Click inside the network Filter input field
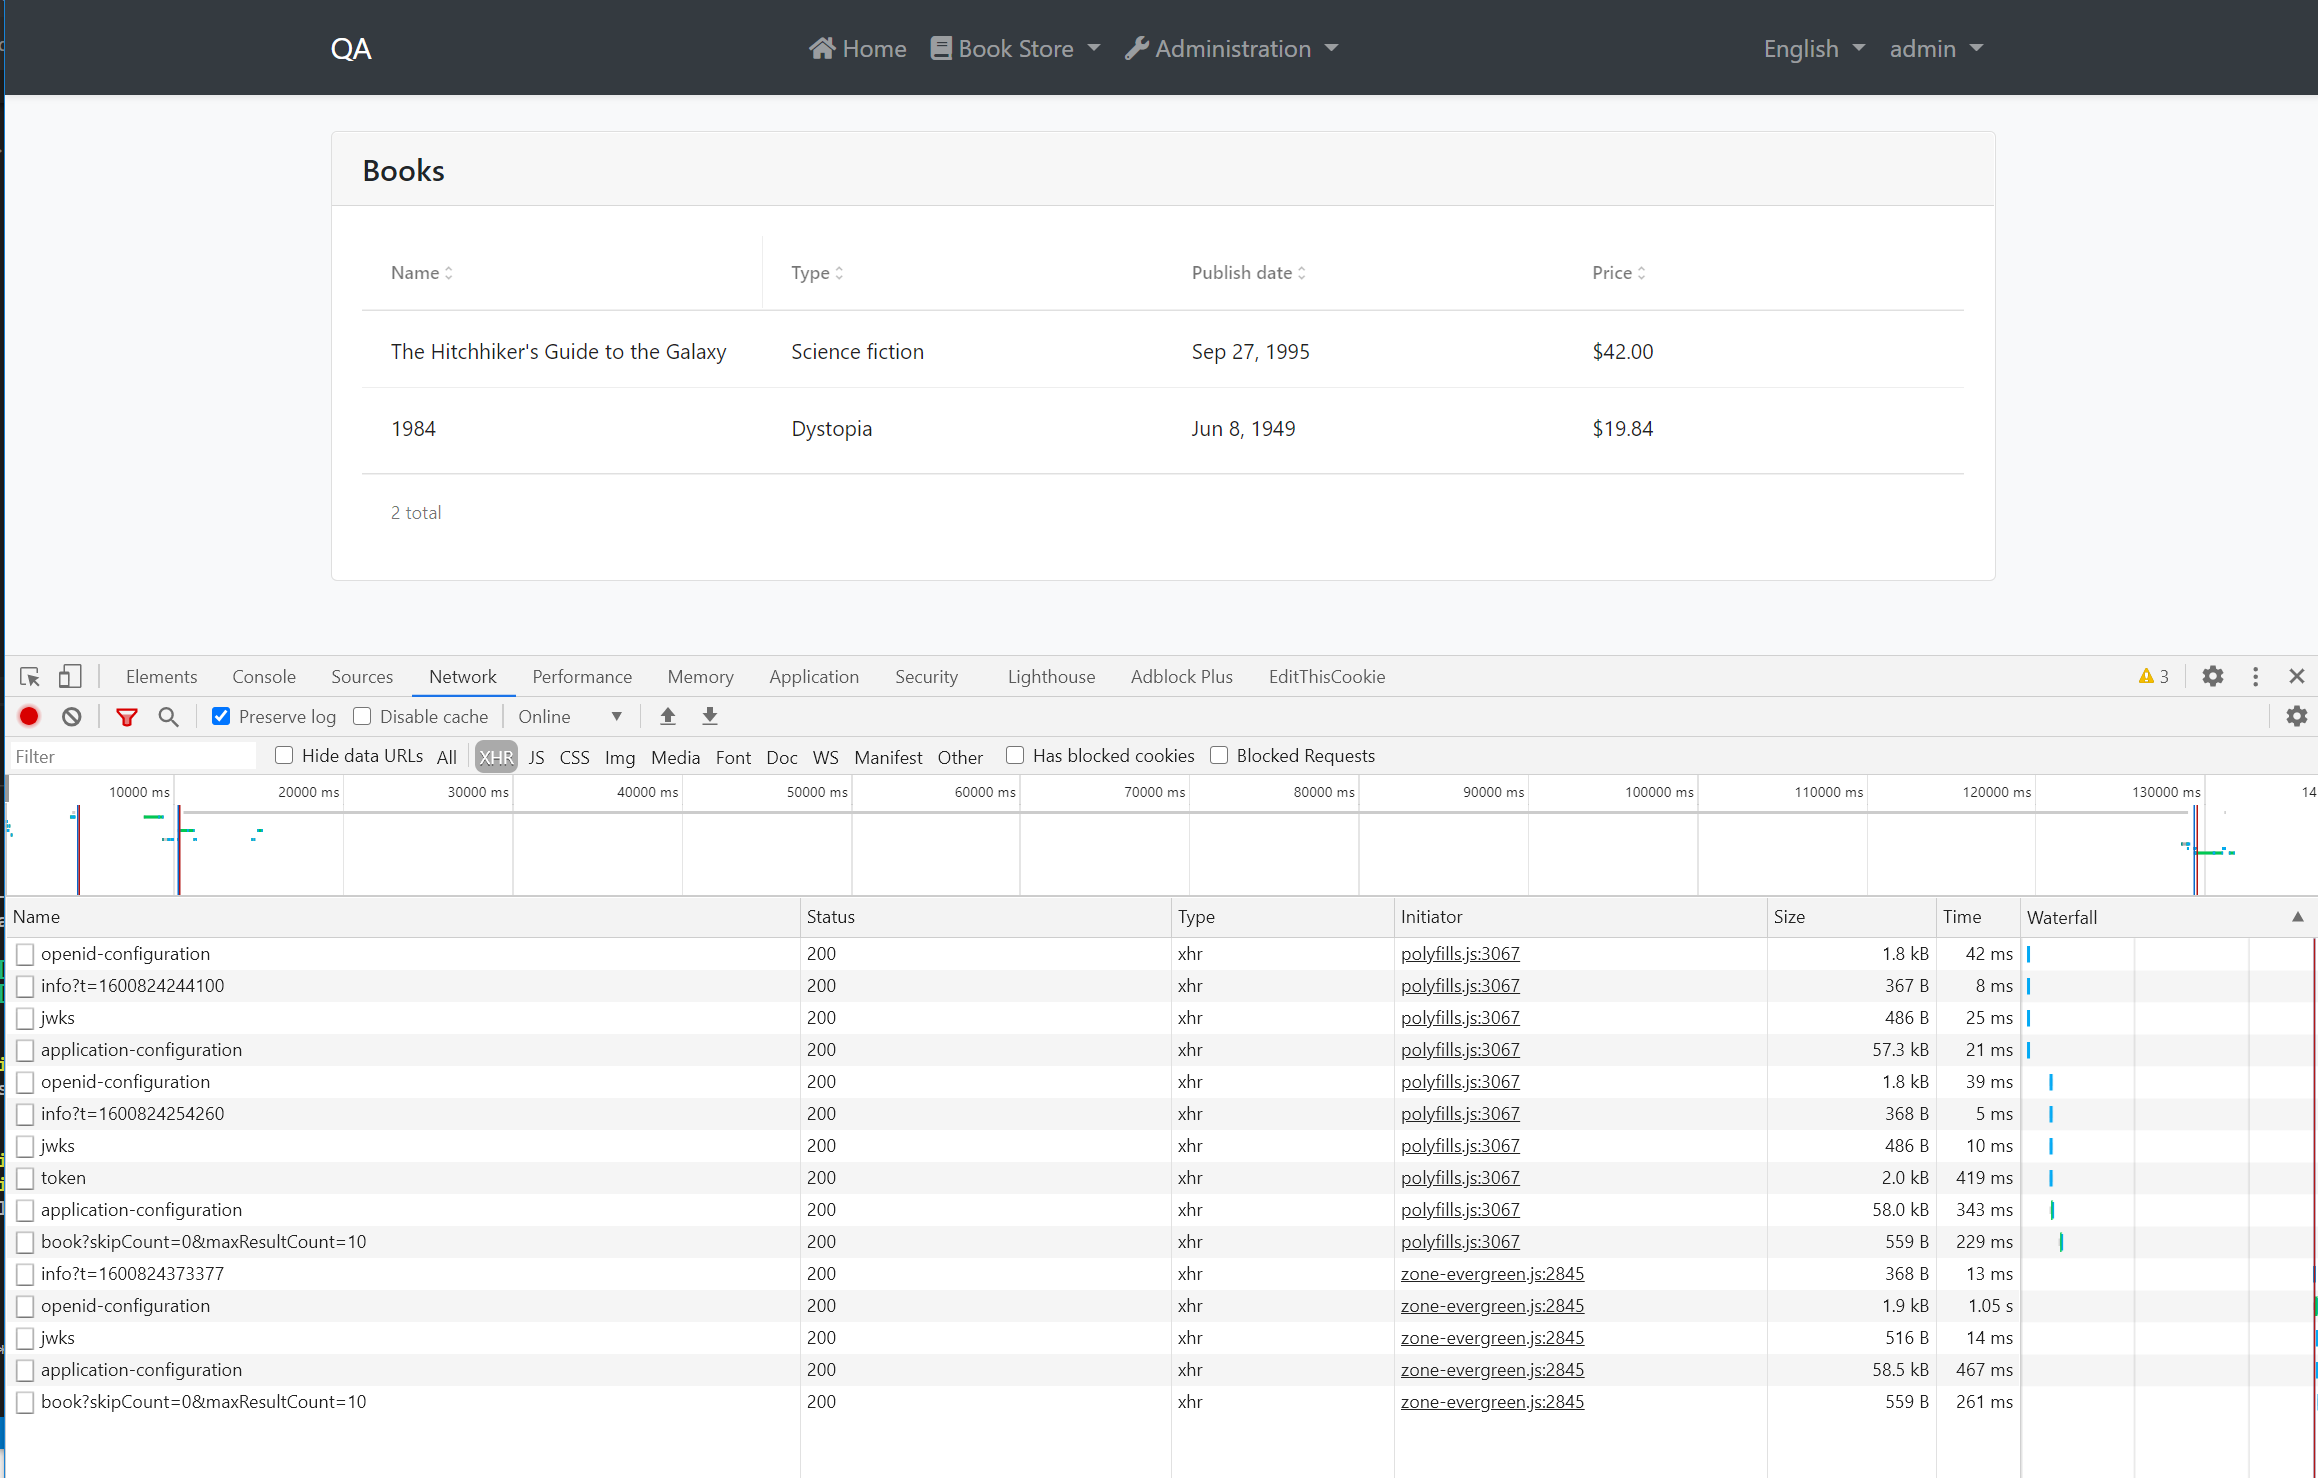 [x=130, y=756]
